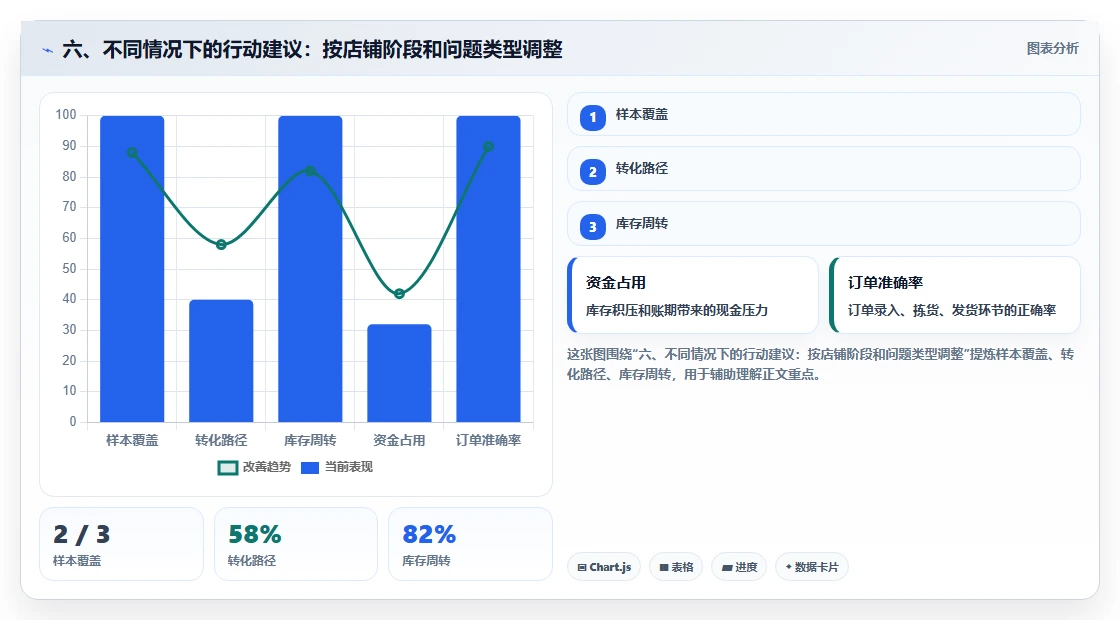The height and width of the screenshot is (620, 1120).
Task: Click the 资金占用 bar in chart
Action: pos(399,373)
